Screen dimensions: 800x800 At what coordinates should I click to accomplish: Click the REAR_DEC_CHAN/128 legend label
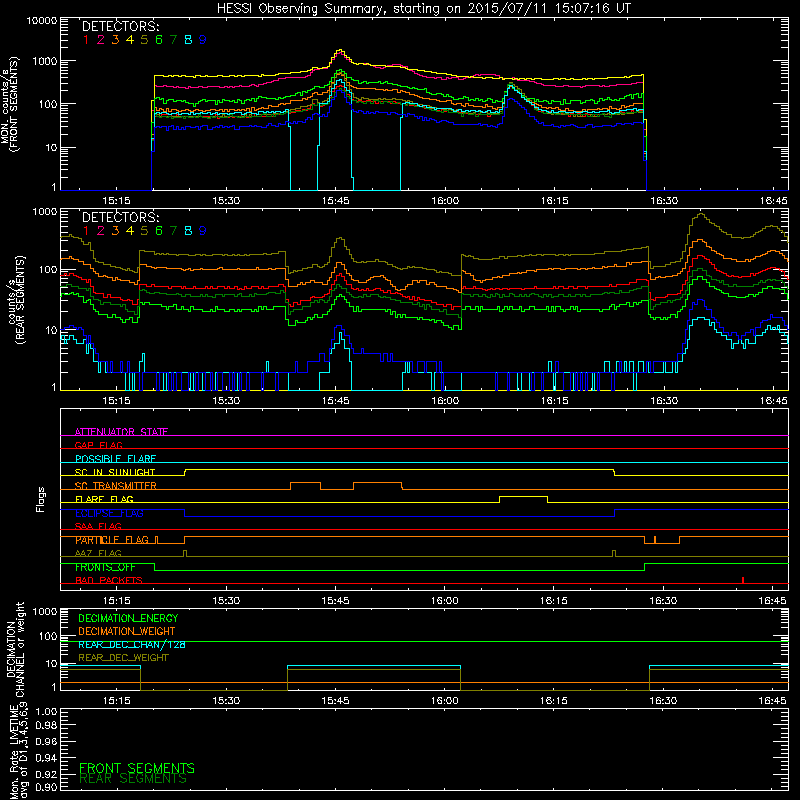(x=132, y=644)
